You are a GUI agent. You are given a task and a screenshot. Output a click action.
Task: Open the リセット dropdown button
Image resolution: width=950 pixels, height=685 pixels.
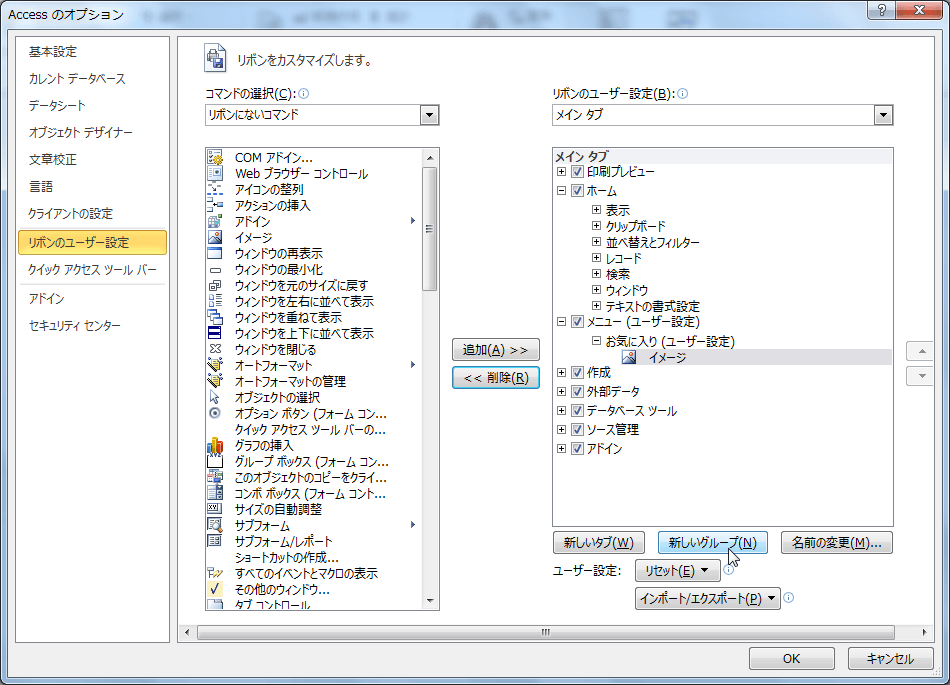[x=677, y=571]
